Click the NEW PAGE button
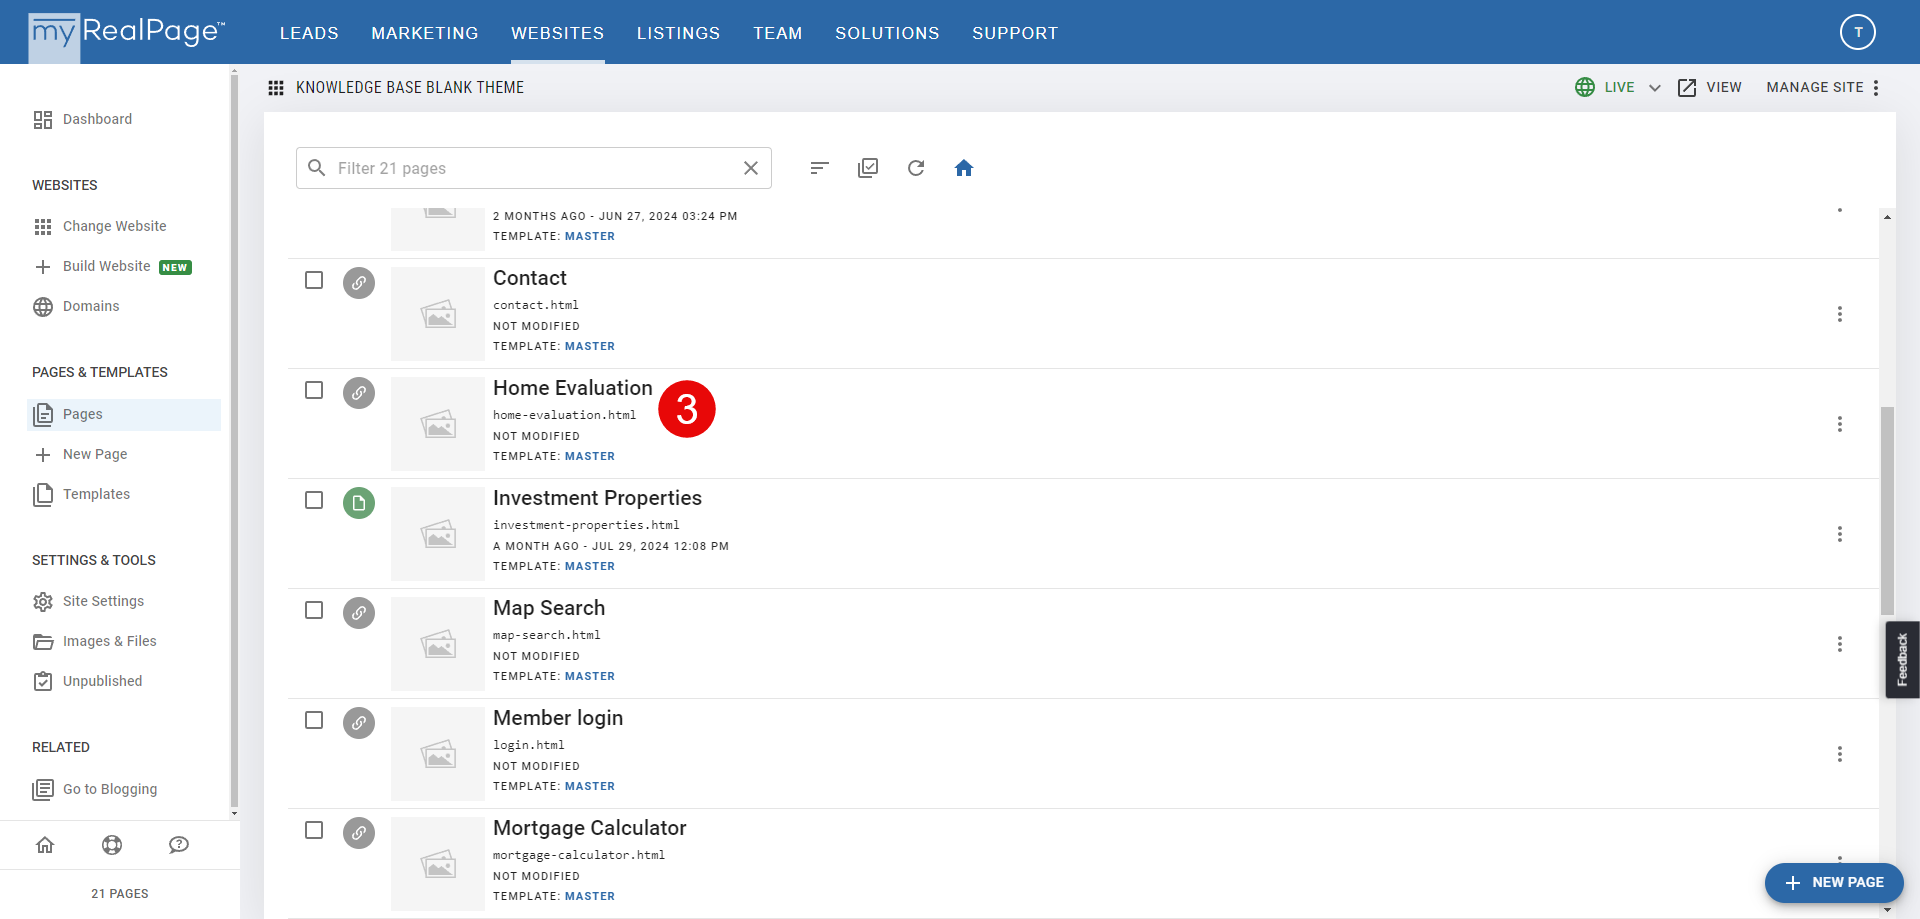This screenshot has height=919, width=1920. tap(1834, 883)
